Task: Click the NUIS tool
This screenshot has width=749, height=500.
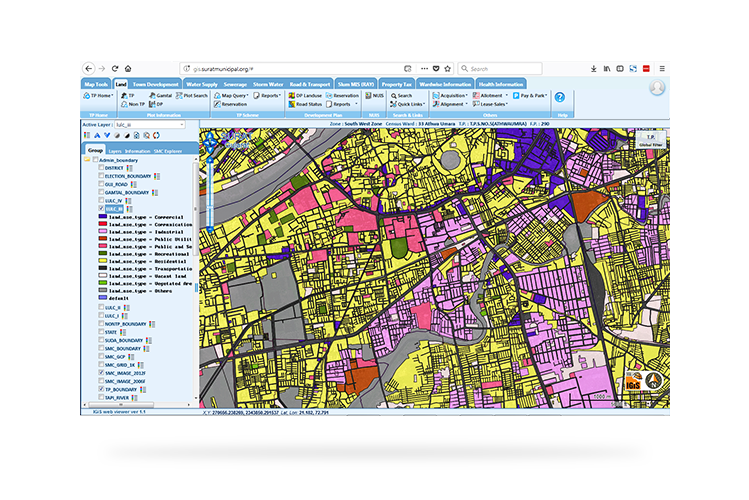Action: click(374, 96)
